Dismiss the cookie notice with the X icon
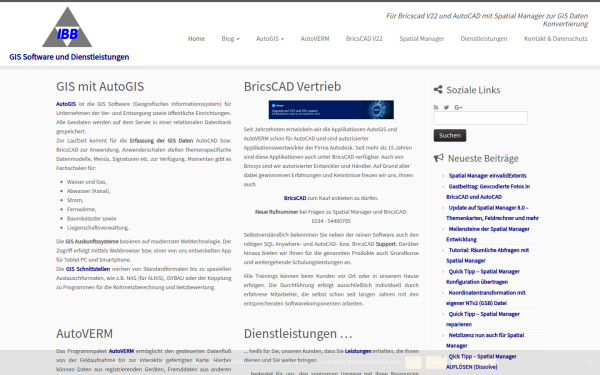This screenshot has height=375, width=600. click(x=590, y=362)
